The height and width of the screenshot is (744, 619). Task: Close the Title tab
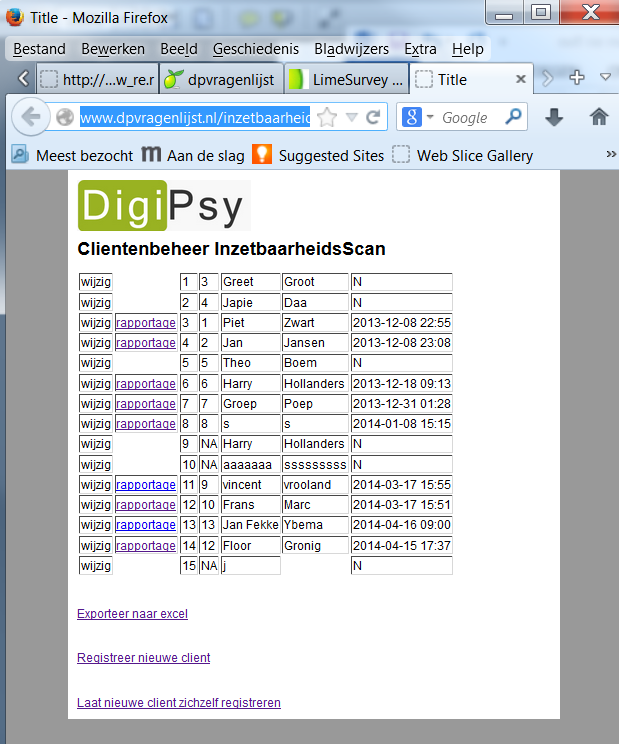(x=520, y=79)
